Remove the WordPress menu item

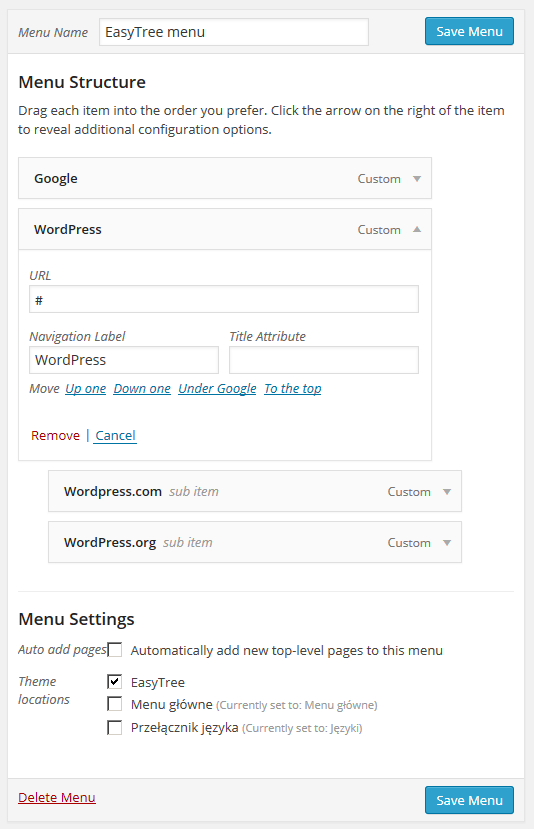point(55,435)
